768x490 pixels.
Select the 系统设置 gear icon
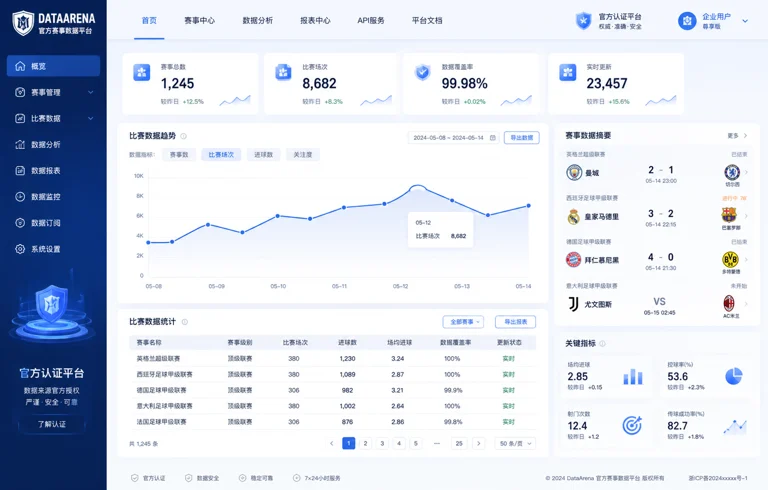point(20,249)
